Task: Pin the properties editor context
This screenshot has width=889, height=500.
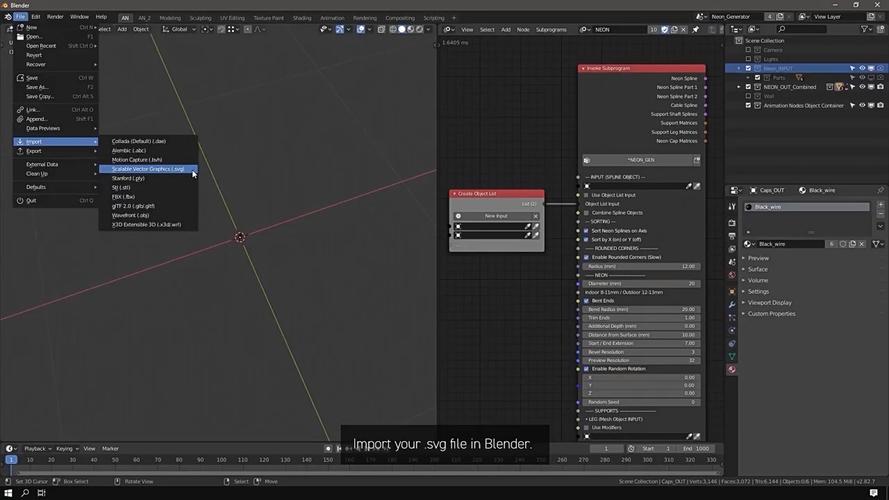Action: click(x=880, y=190)
